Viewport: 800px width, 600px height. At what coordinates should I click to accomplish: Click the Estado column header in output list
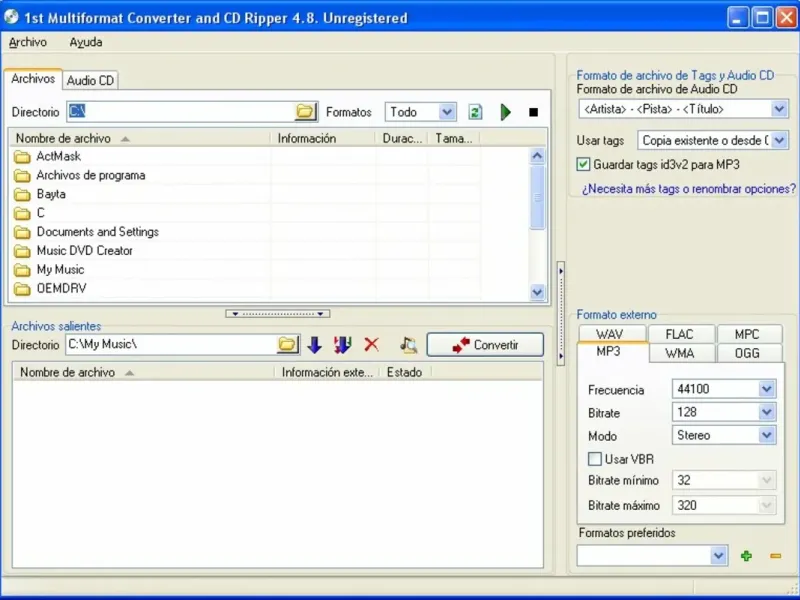[x=404, y=372]
